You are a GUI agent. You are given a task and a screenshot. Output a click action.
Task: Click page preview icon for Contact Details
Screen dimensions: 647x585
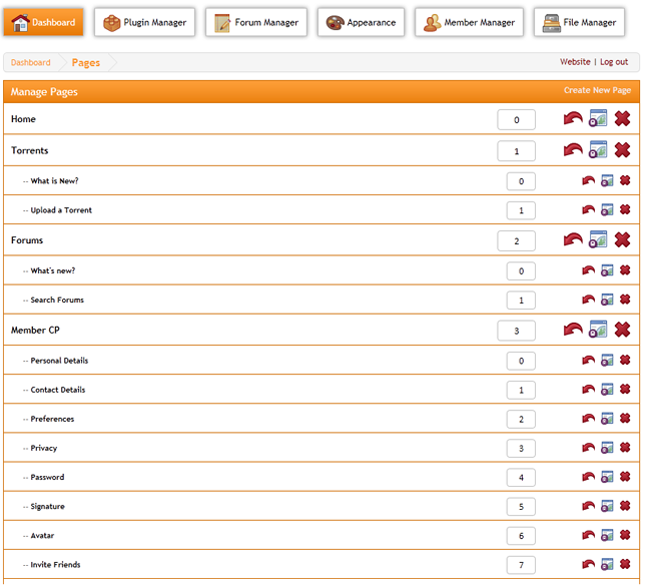pos(607,389)
